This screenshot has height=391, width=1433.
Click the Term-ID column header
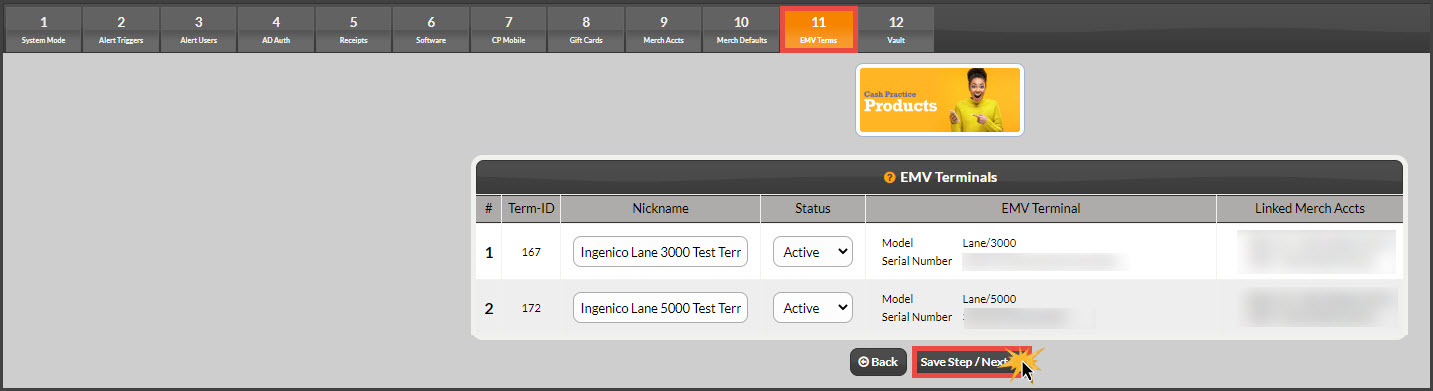coord(531,208)
